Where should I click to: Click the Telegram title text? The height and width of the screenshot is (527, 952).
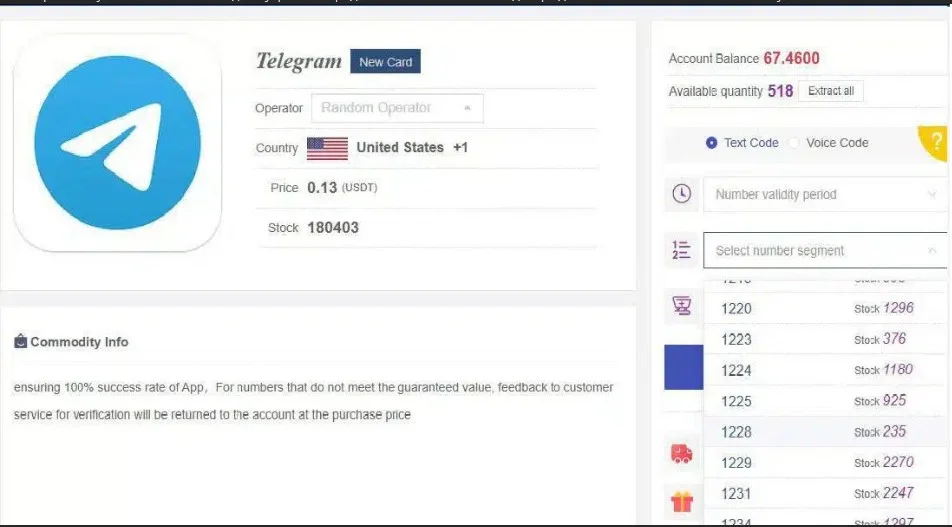pos(299,61)
